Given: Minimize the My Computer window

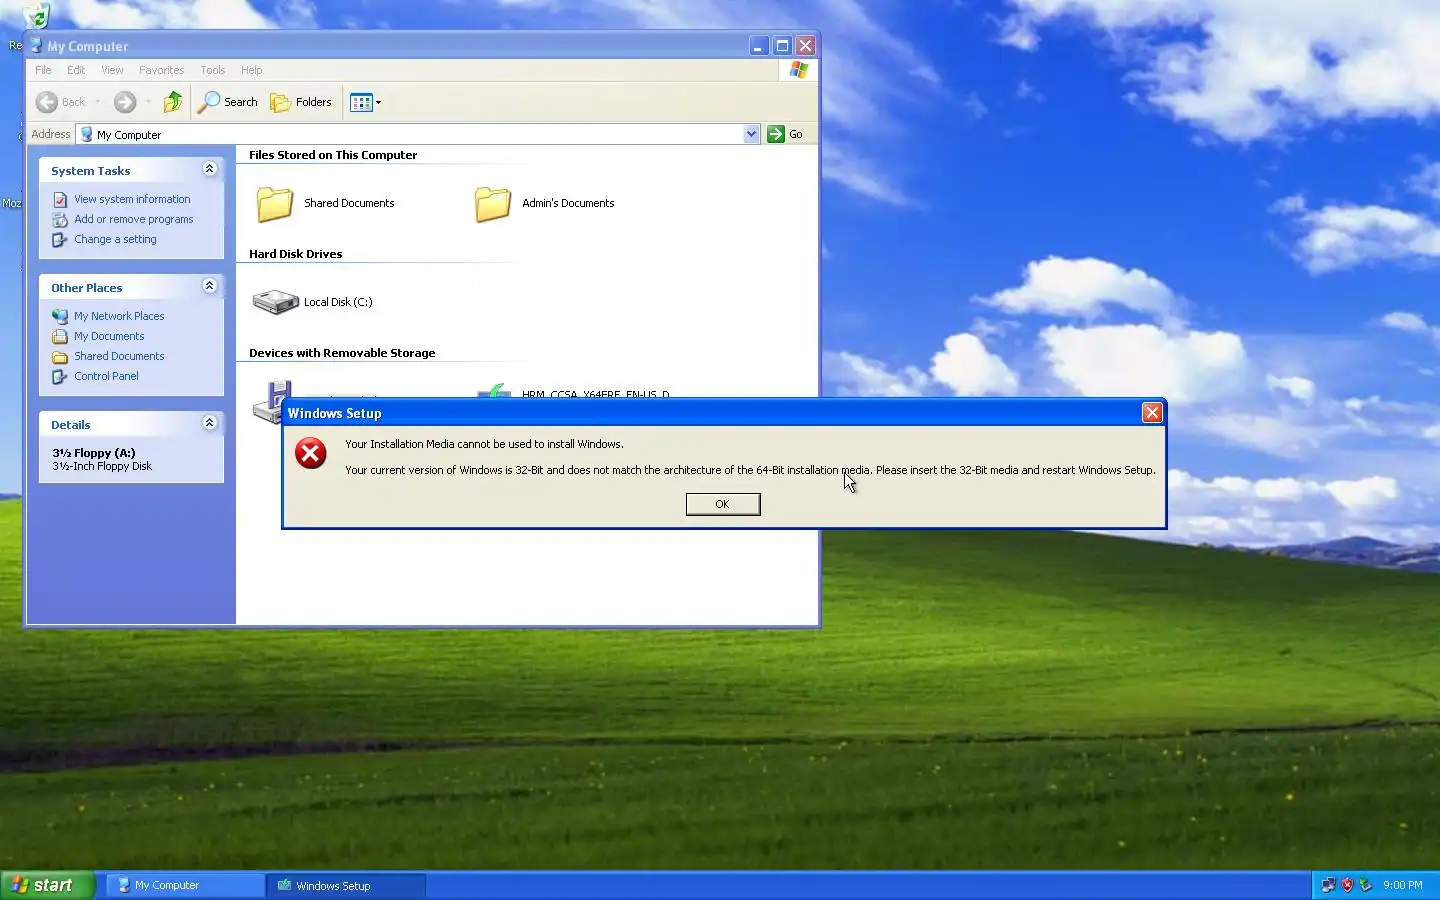Looking at the screenshot, I should (x=759, y=46).
